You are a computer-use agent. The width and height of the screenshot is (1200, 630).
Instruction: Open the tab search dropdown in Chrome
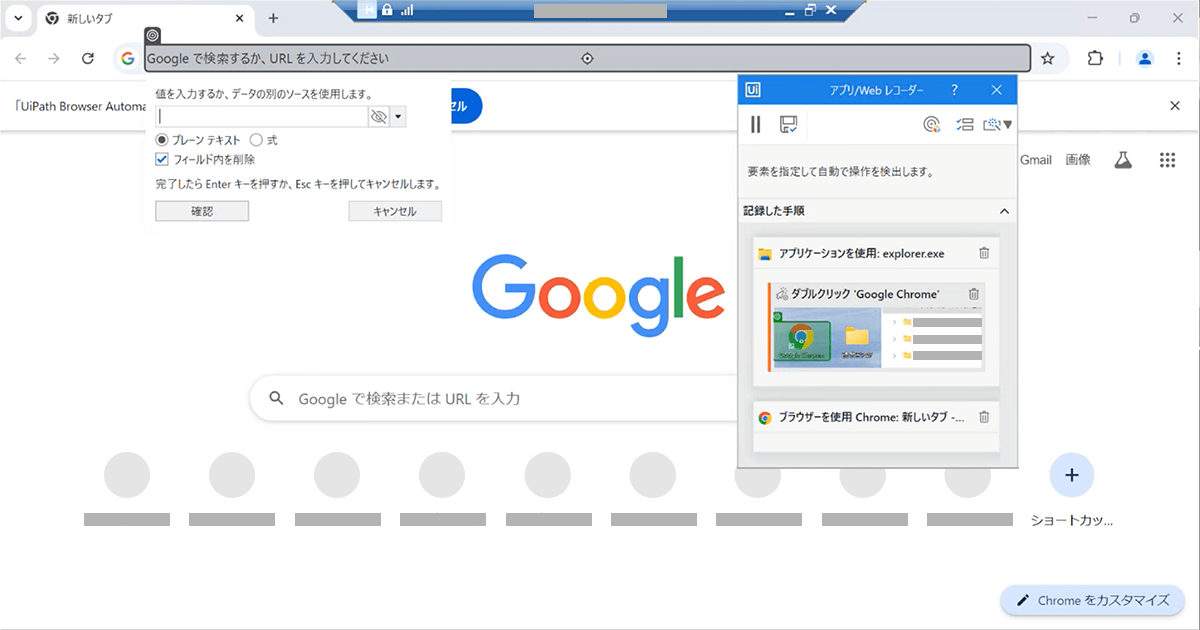coord(18,18)
